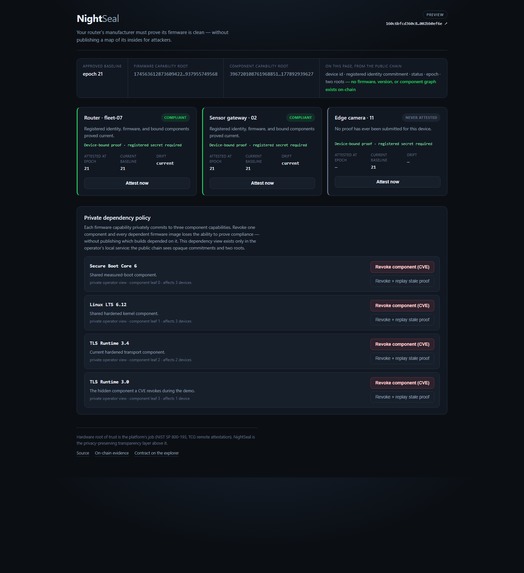Click the 'Linux LTS 6.12' component name
The height and width of the screenshot is (573, 524).
tap(108, 305)
